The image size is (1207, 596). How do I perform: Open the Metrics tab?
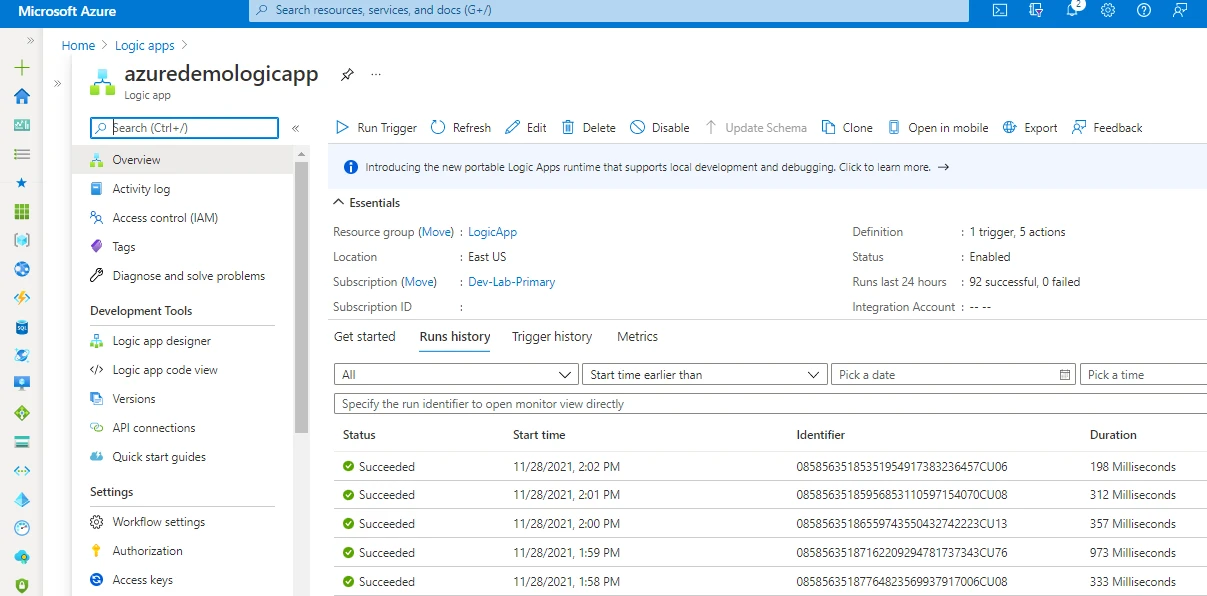coord(637,337)
